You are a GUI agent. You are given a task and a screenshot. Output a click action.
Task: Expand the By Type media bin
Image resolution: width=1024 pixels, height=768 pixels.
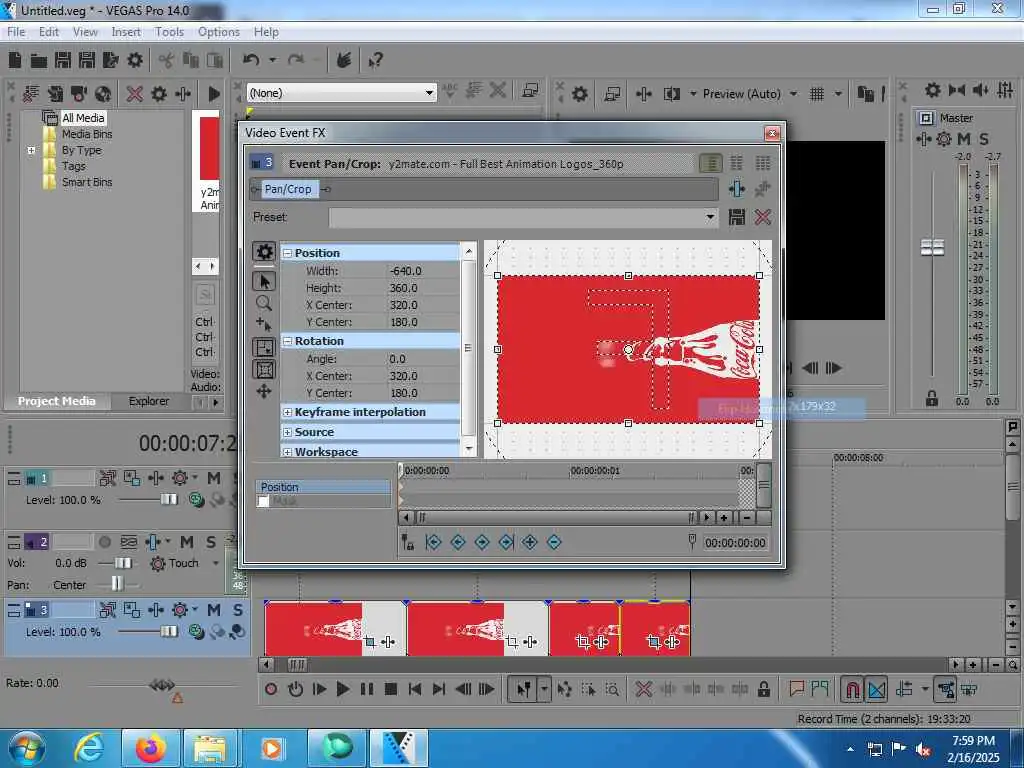[x=31, y=150]
